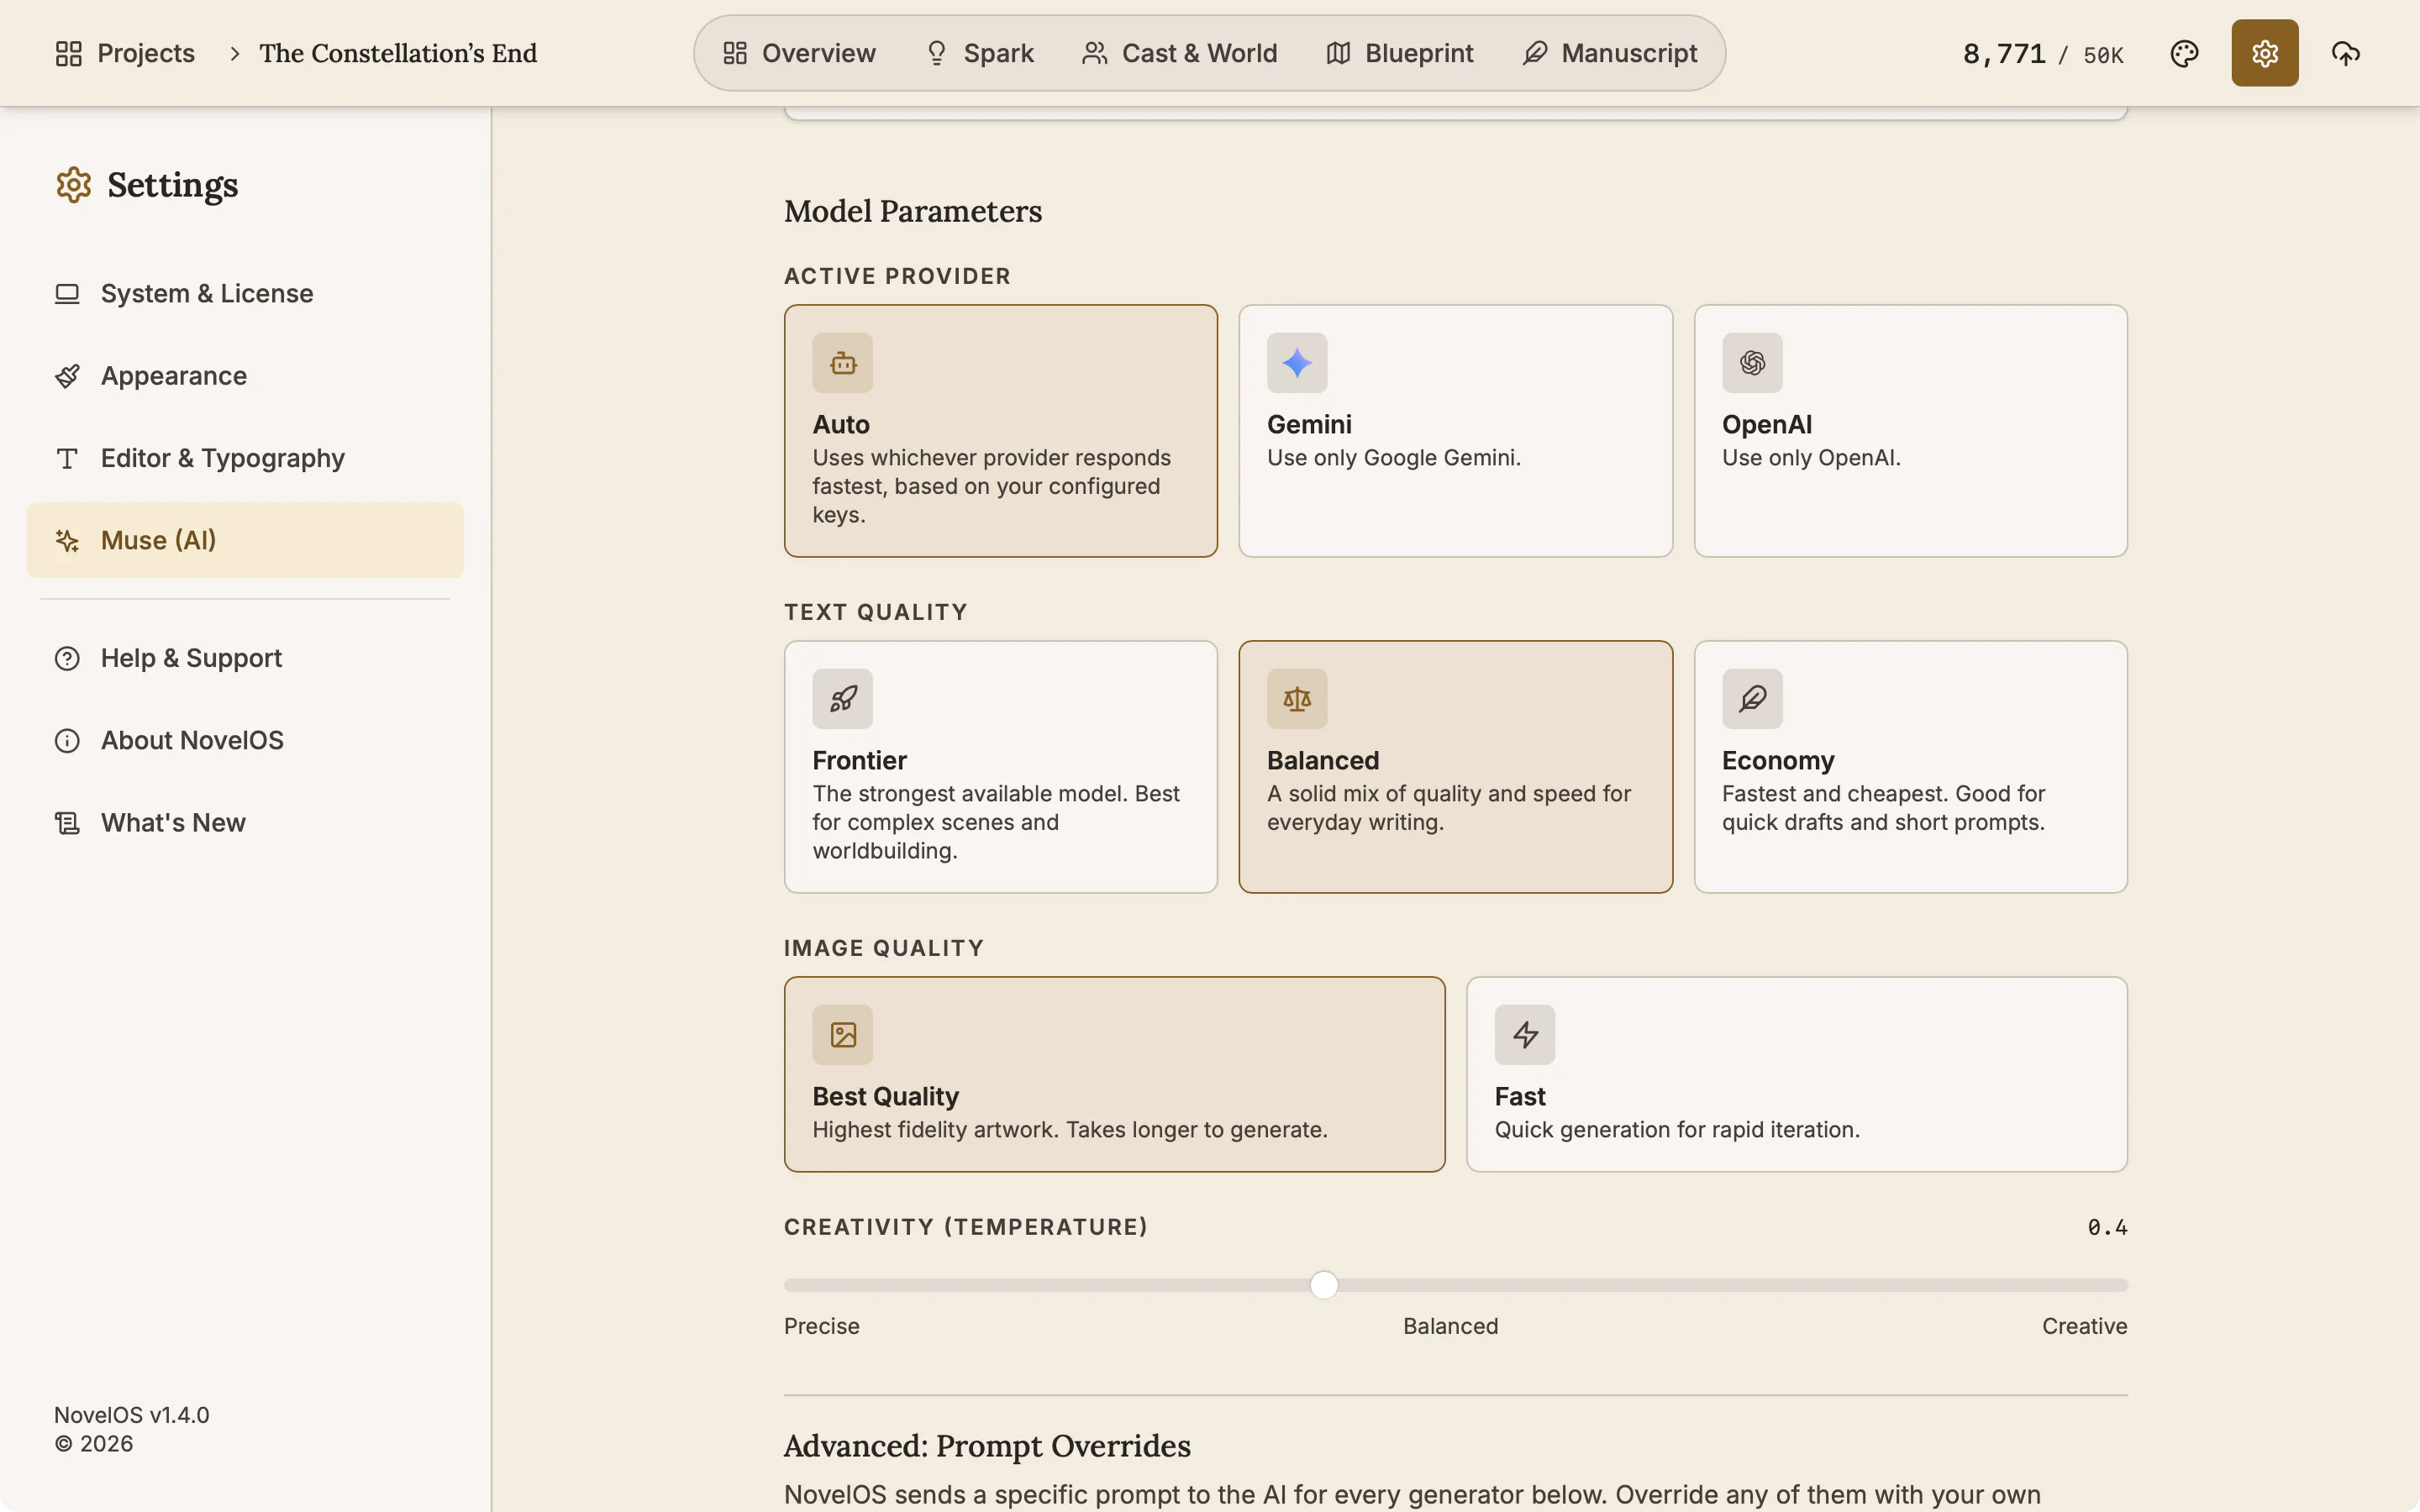Open the theme palette icon
The width and height of the screenshot is (2420, 1512).
click(2184, 53)
